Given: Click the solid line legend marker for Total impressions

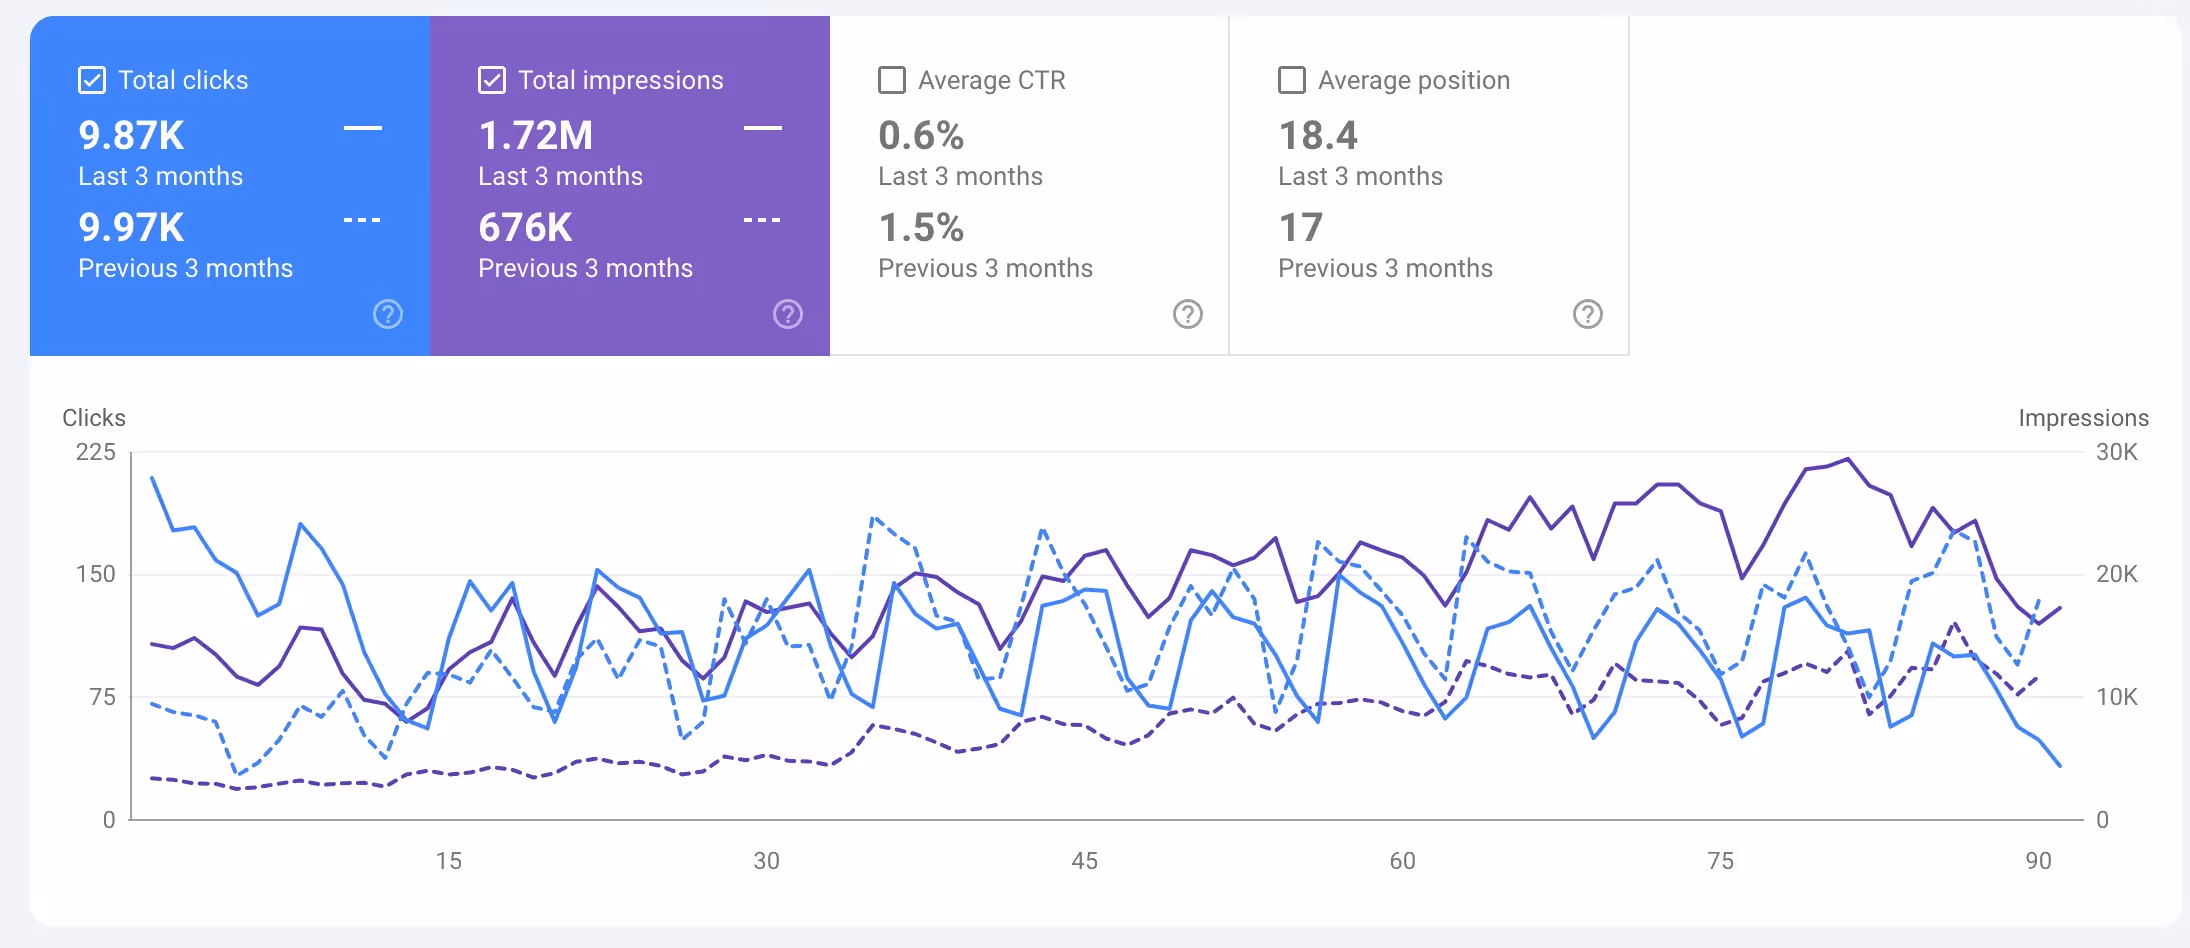Looking at the screenshot, I should click(x=763, y=128).
